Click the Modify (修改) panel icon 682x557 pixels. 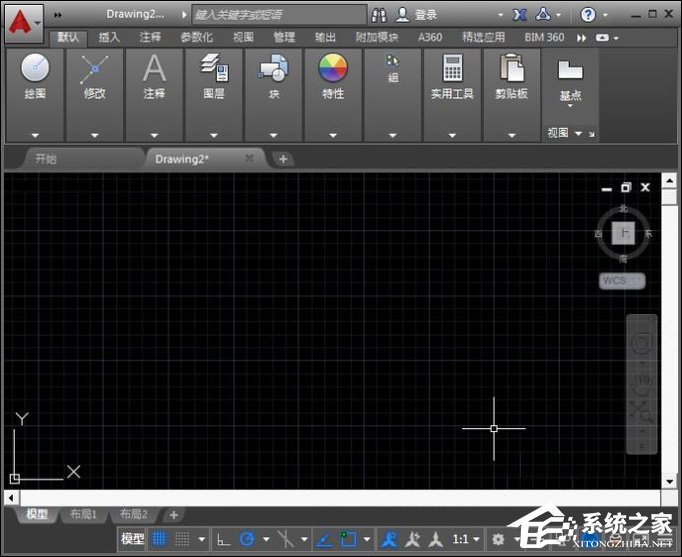pyautogui.click(x=94, y=69)
